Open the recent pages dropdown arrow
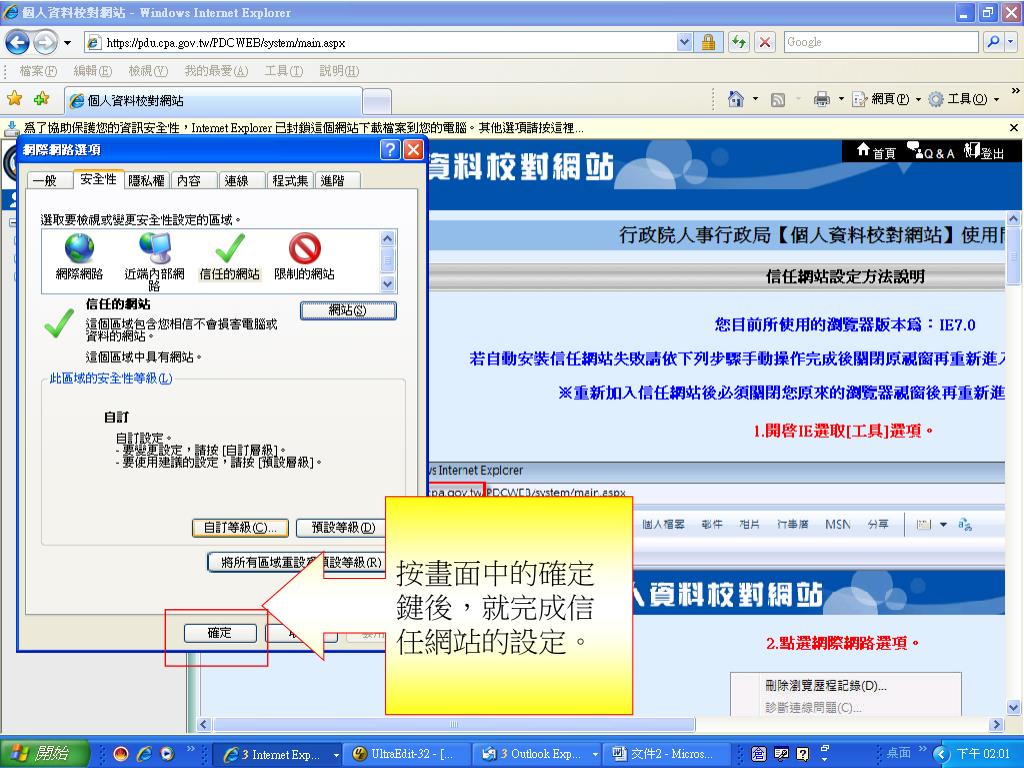1024x768 pixels. (67, 44)
